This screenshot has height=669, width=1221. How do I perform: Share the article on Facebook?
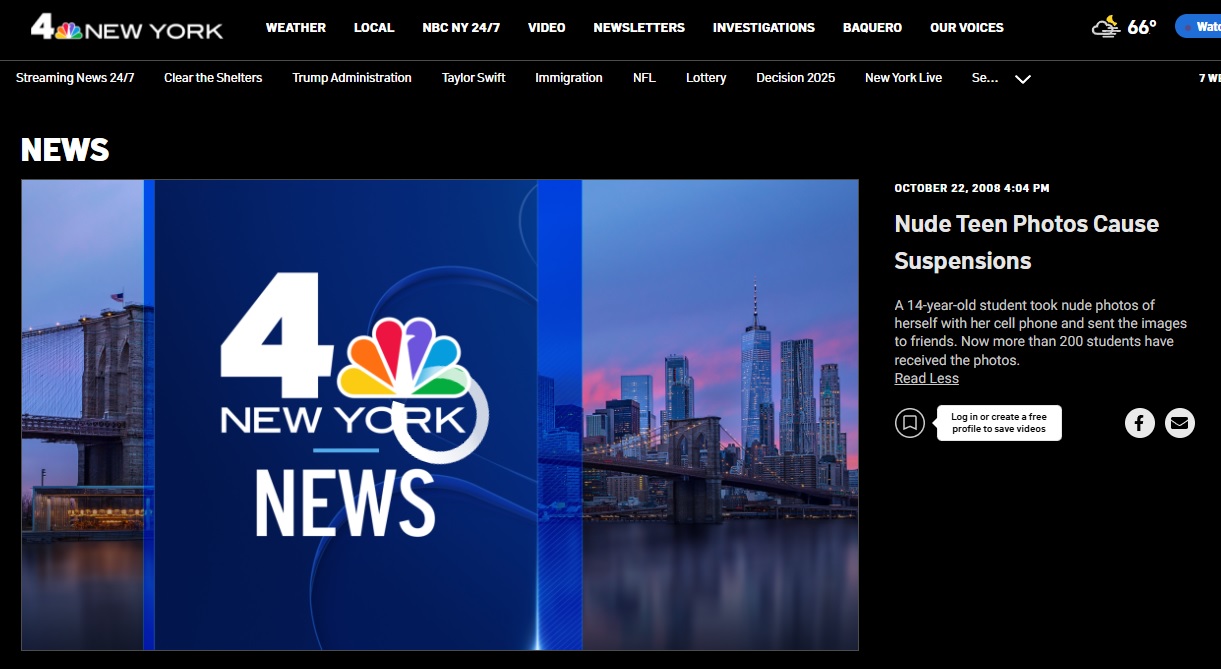coord(1140,423)
